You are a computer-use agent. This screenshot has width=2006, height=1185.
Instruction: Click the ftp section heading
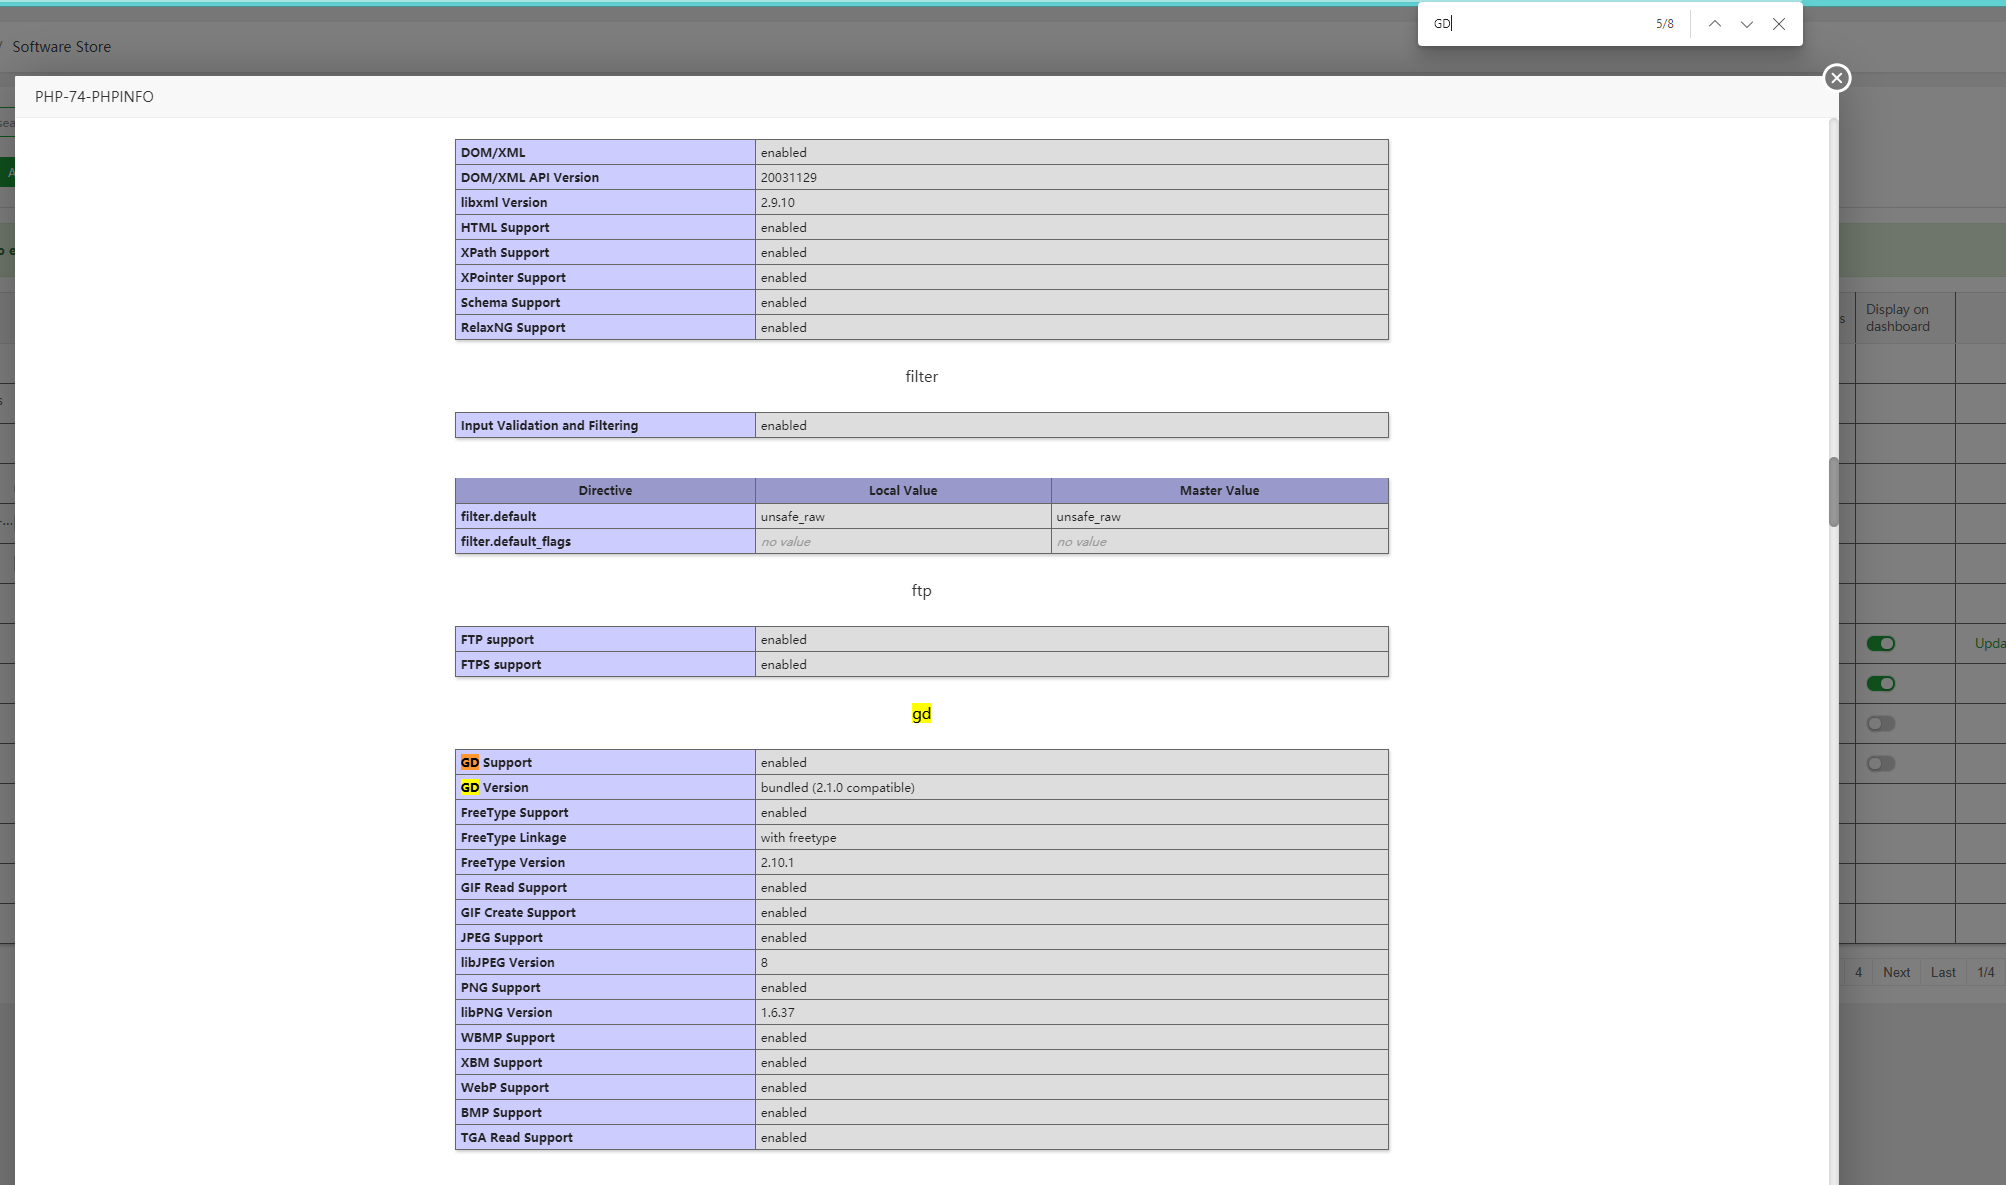click(921, 591)
